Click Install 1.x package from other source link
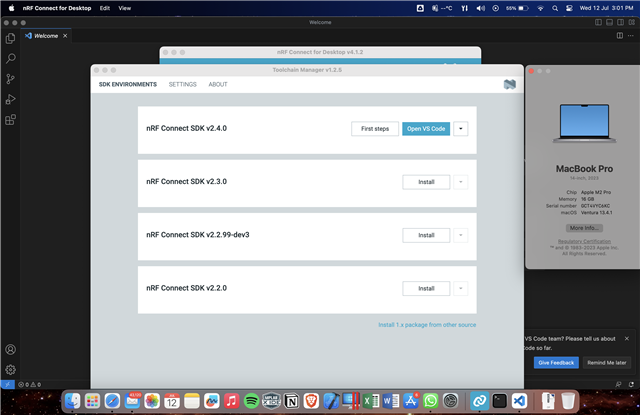Screen dimensions: 640x415 click(x=427, y=325)
